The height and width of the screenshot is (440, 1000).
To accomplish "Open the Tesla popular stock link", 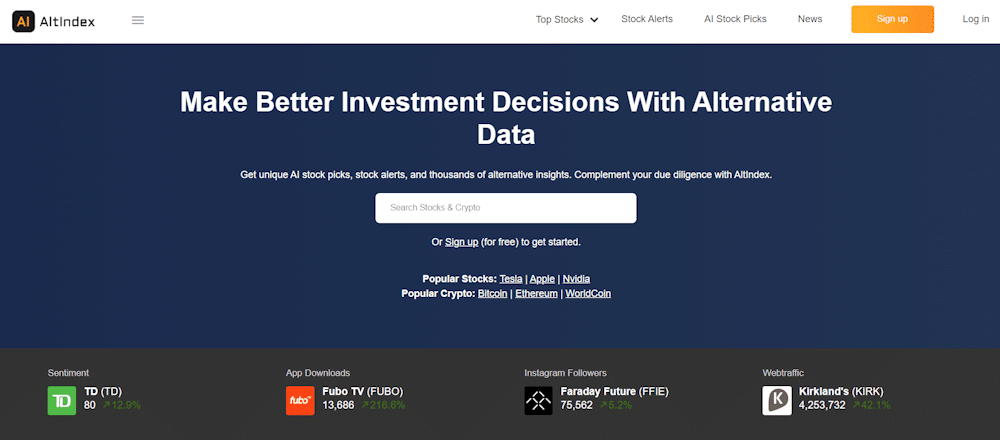I will coord(511,279).
